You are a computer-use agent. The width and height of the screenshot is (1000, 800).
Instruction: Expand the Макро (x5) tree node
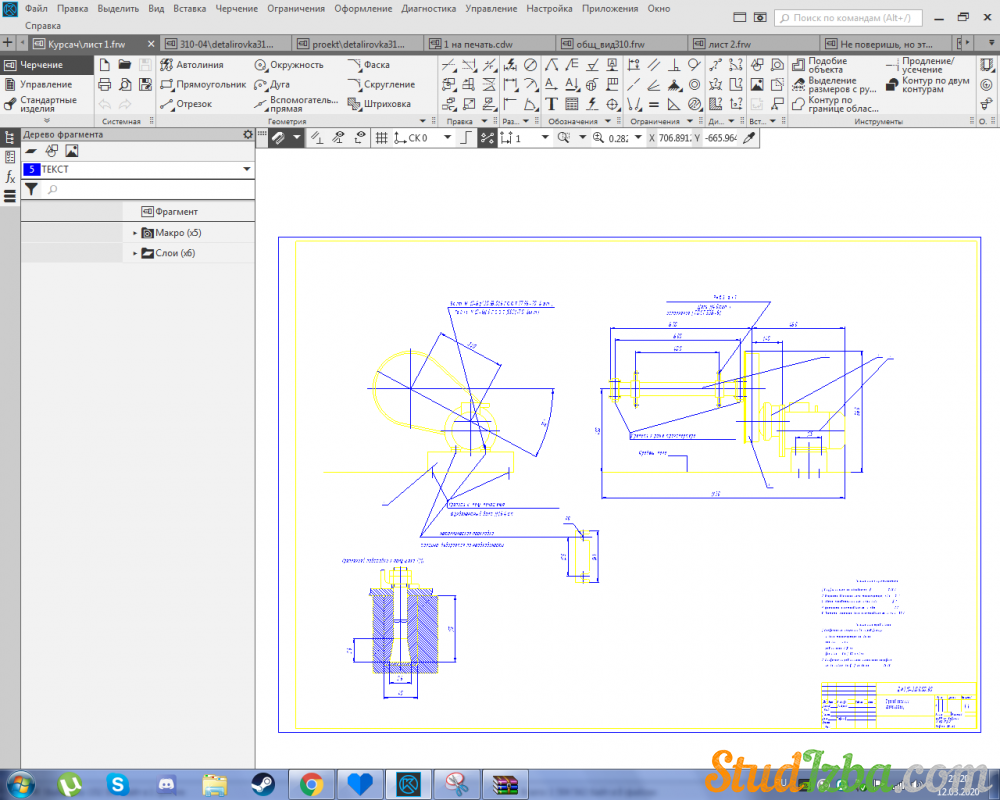(x=135, y=233)
